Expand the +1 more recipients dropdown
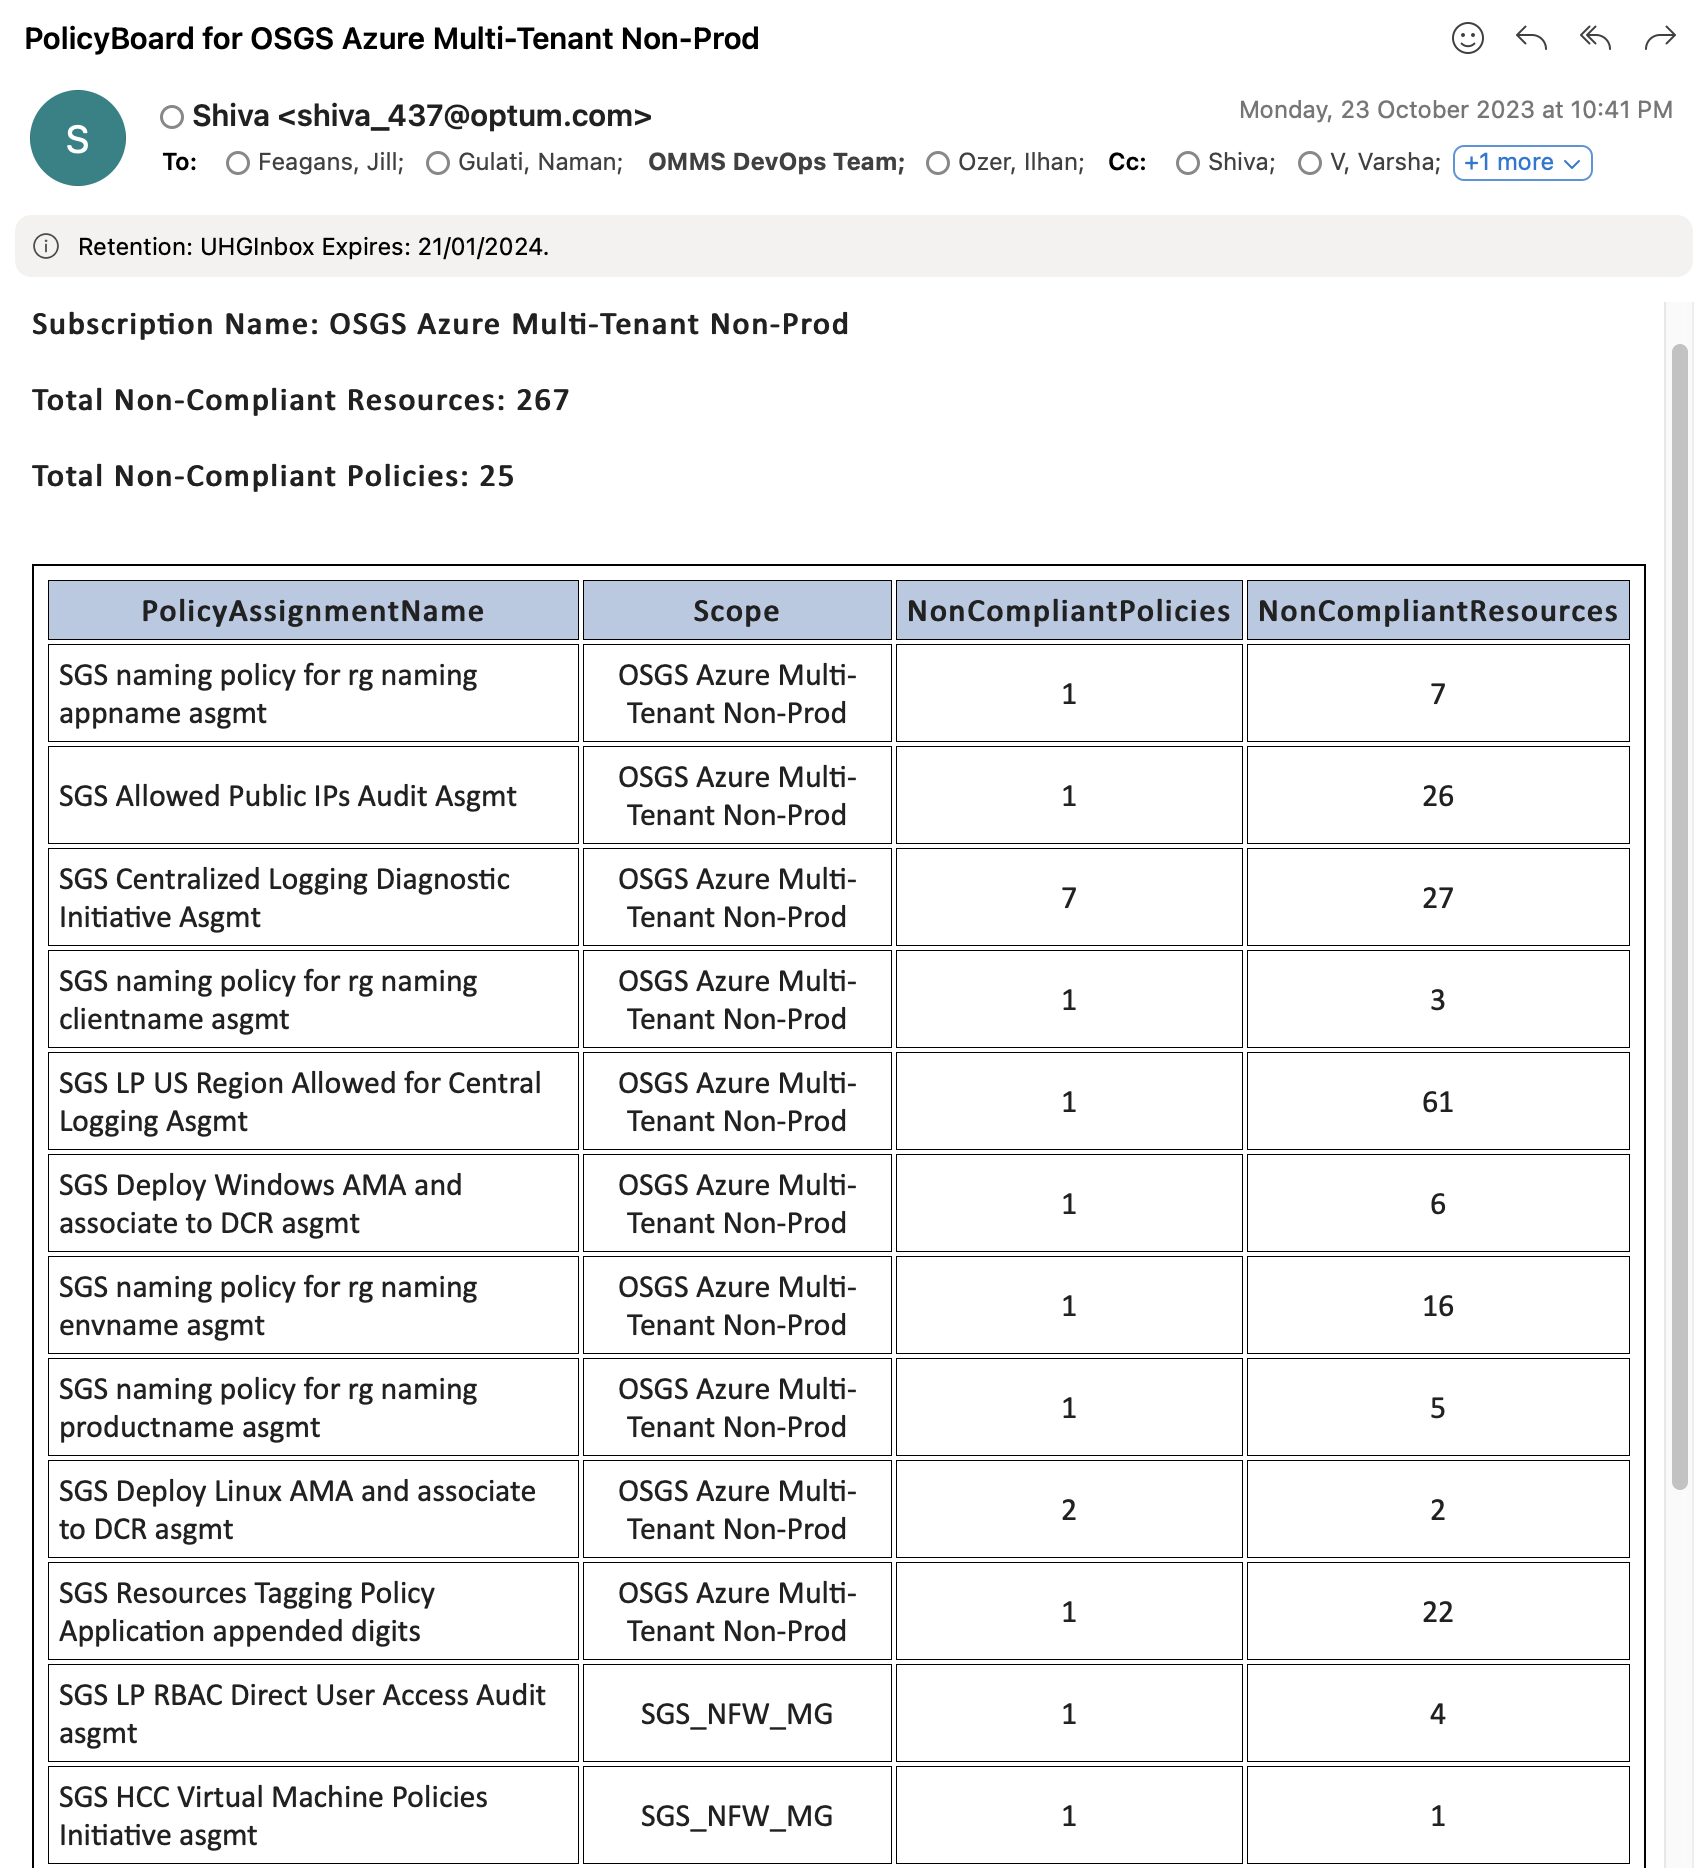 tap(1521, 163)
